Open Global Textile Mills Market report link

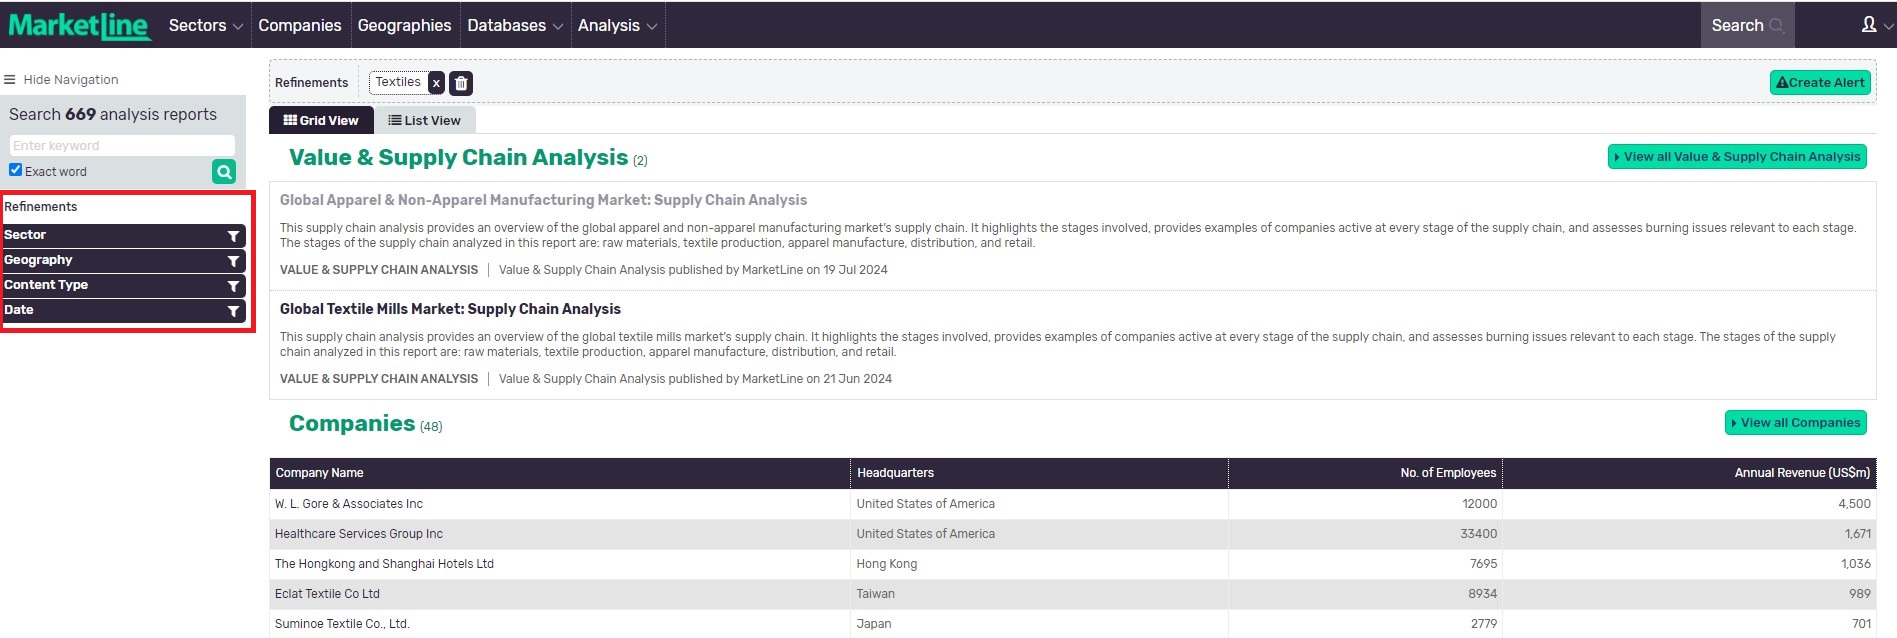coord(450,309)
